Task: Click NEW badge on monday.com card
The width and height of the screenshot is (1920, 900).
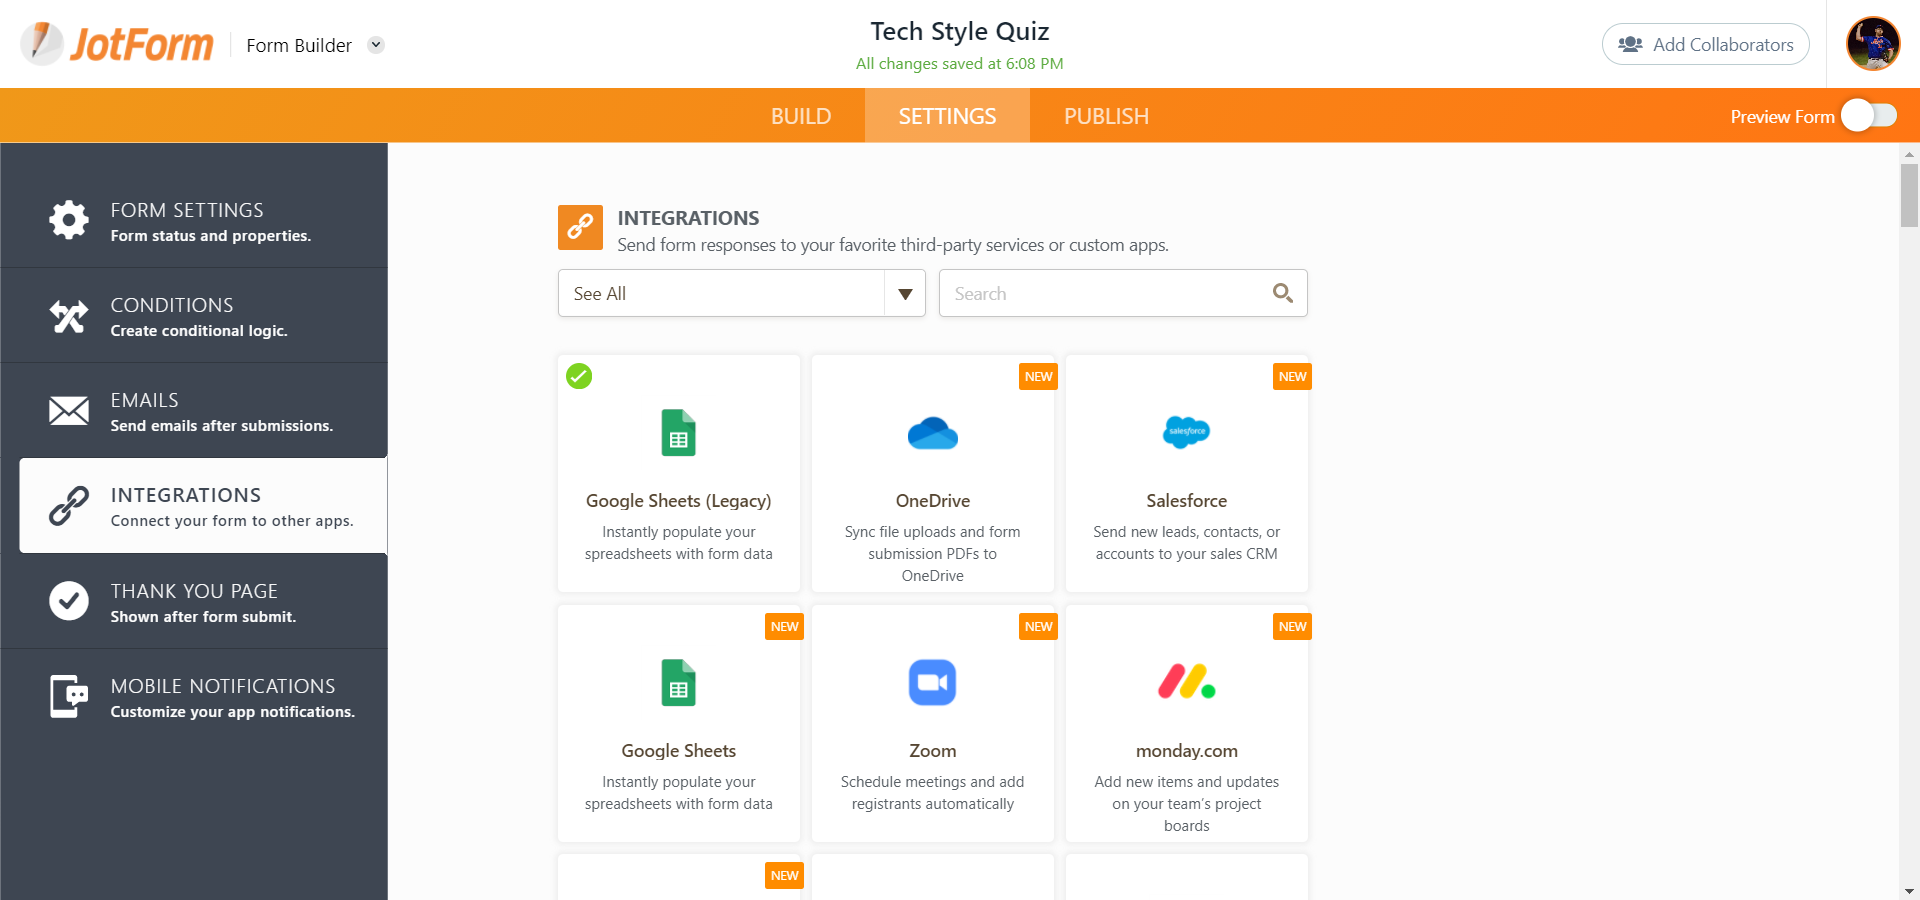Action: coord(1293,627)
